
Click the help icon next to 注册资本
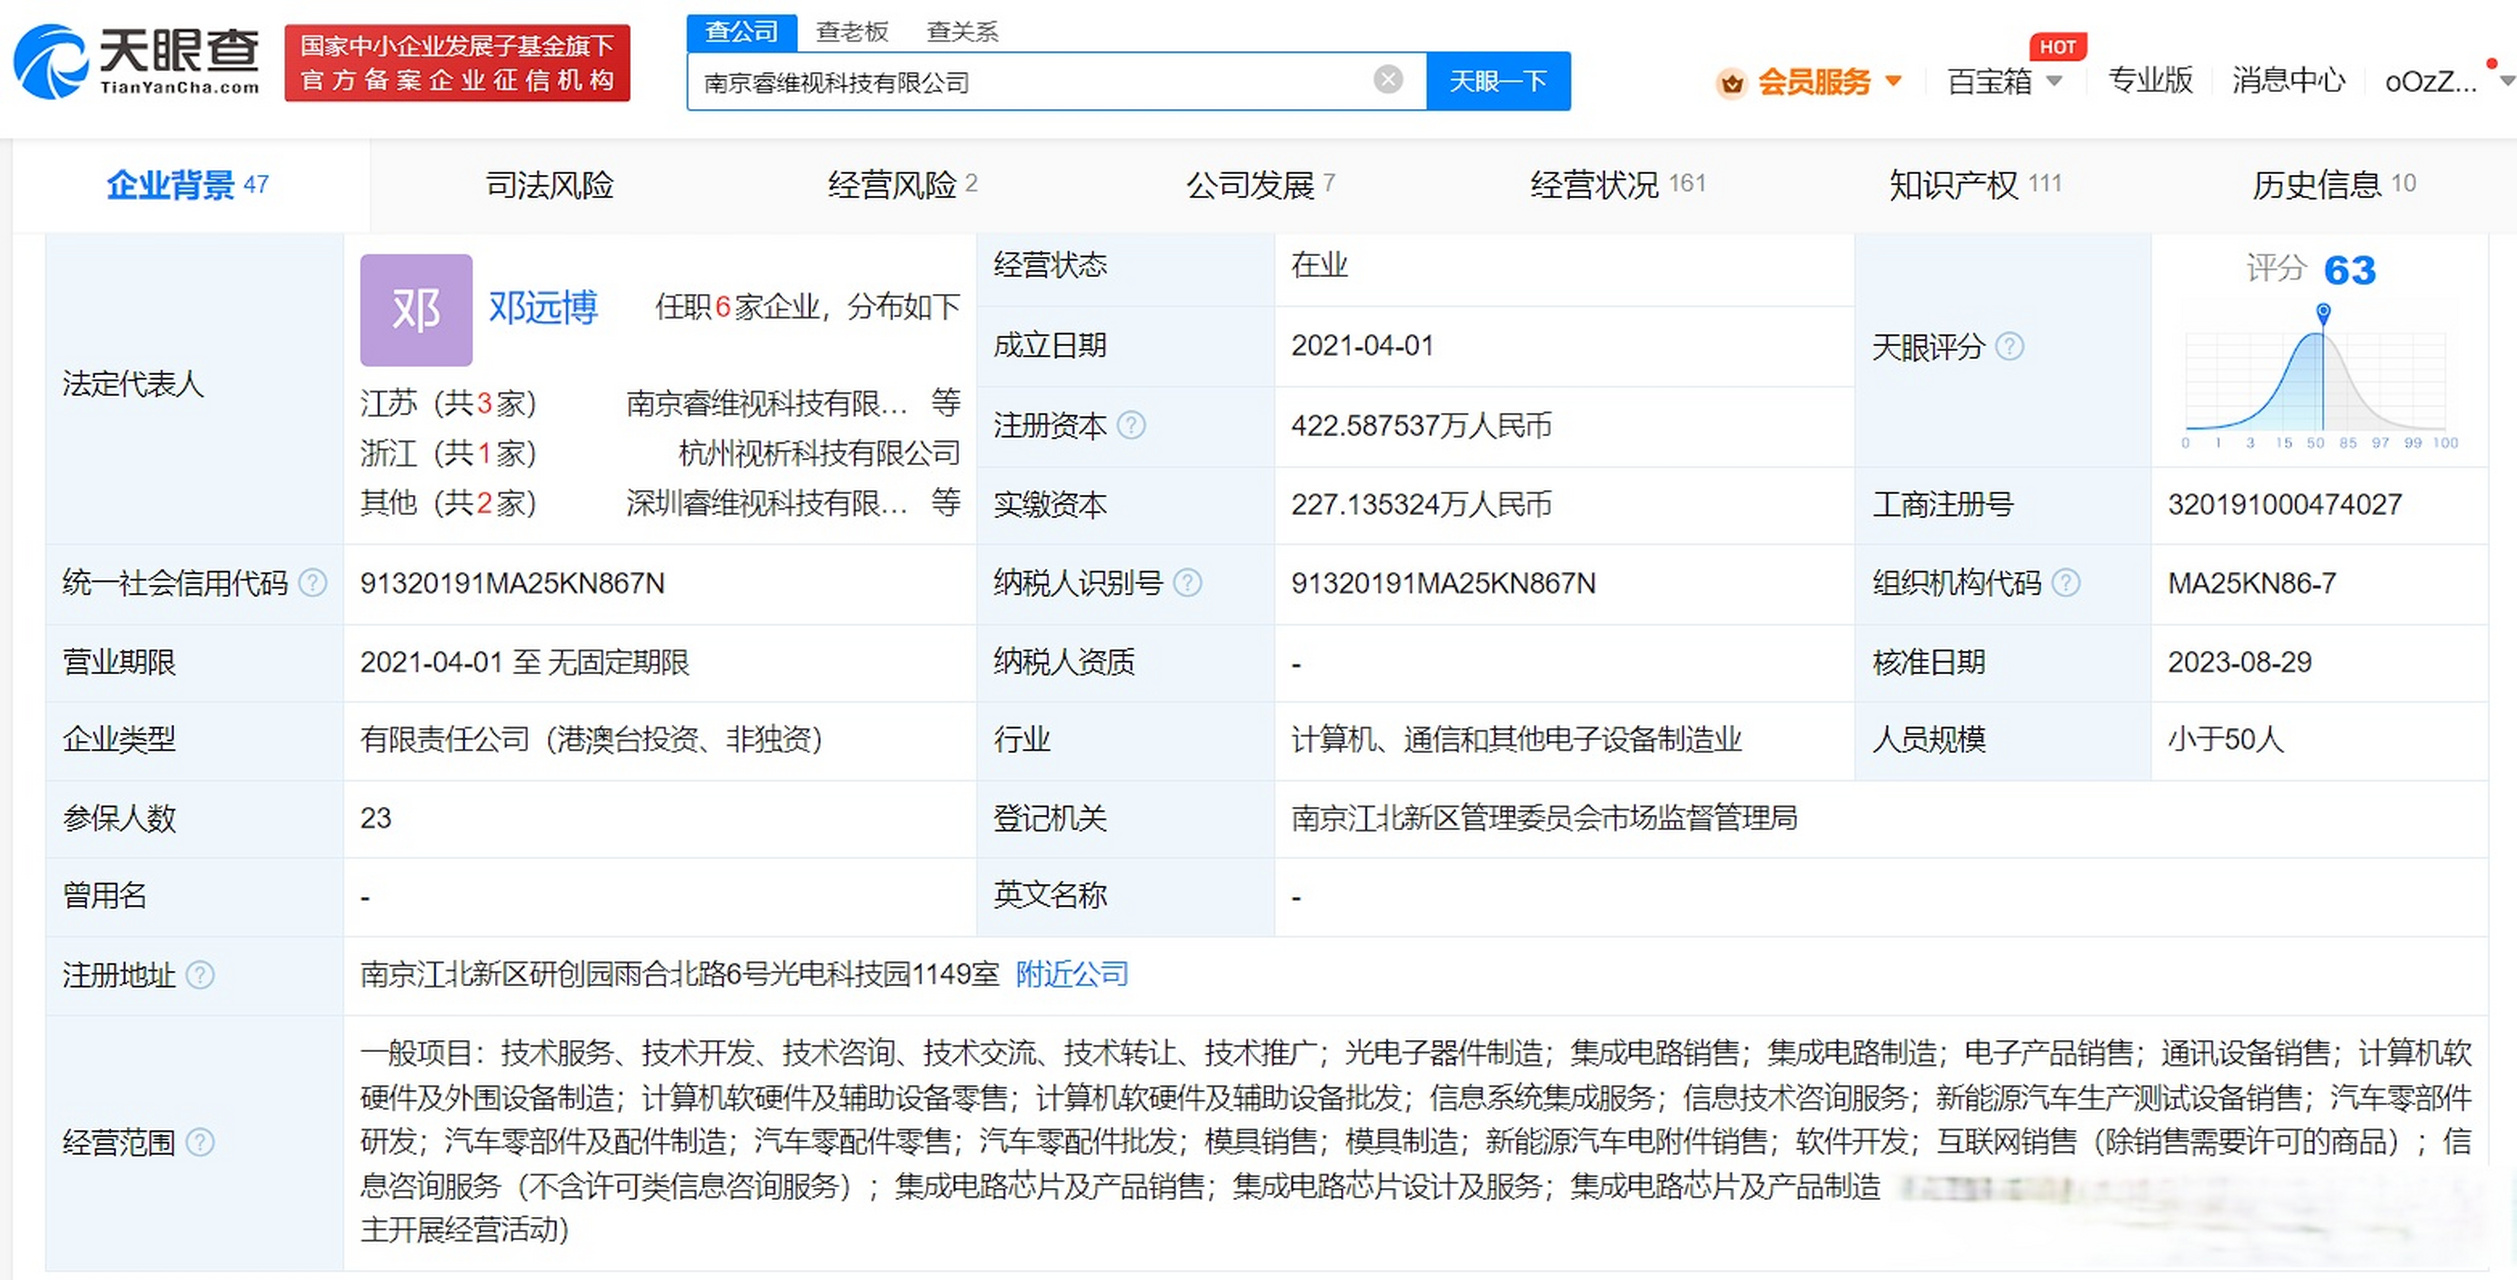(x=1131, y=426)
